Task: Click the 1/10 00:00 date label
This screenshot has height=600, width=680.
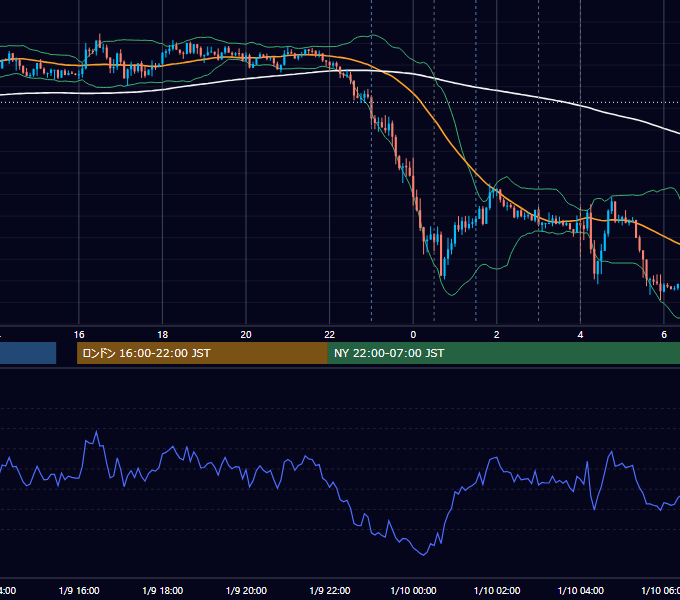Action: [x=413, y=590]
